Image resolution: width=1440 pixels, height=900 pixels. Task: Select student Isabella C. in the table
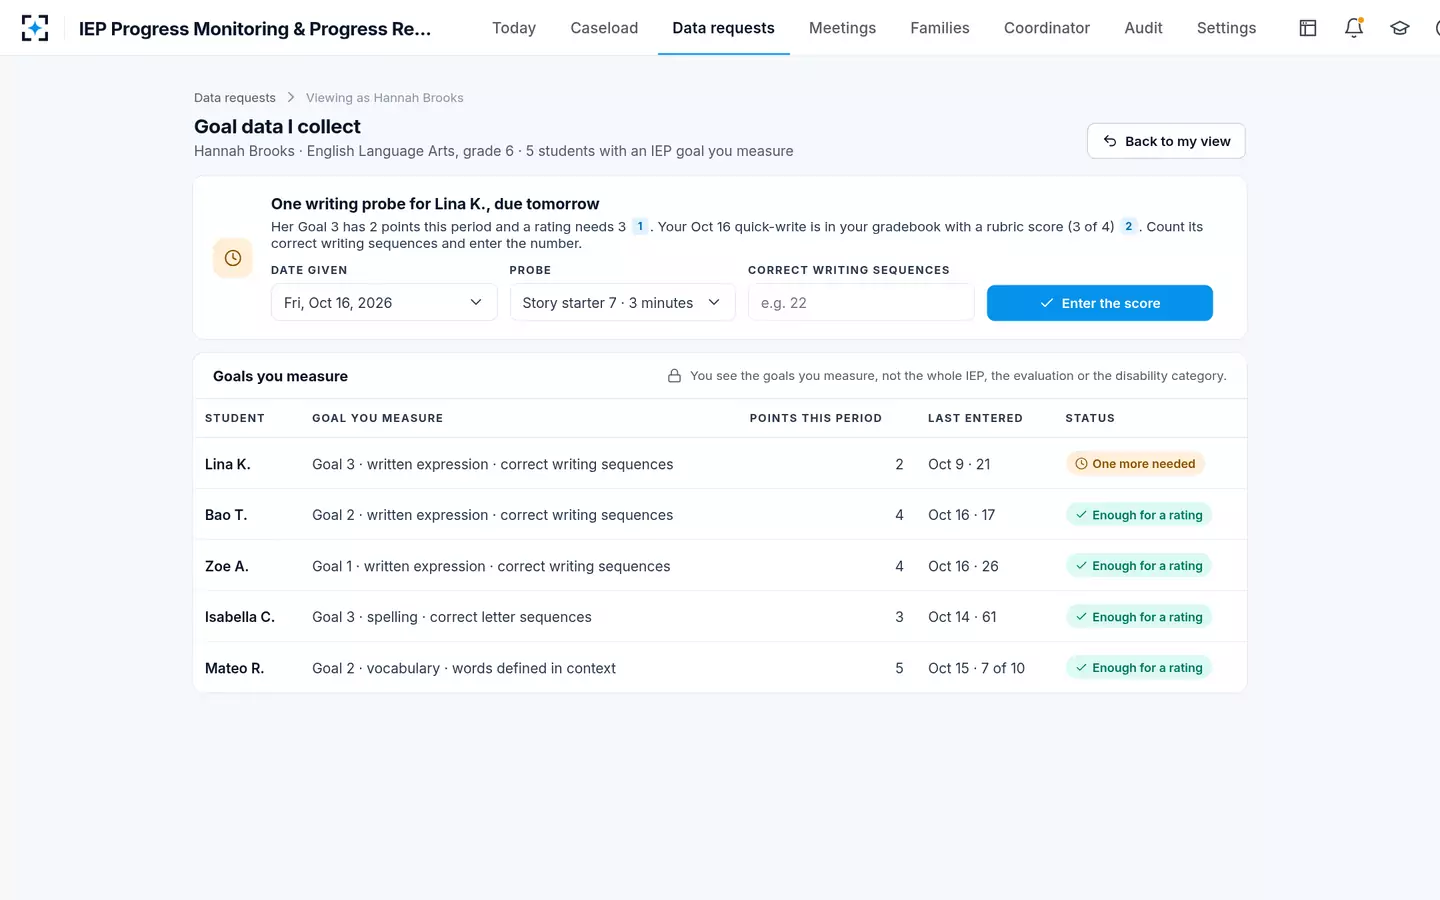click(x=240, y=617)
